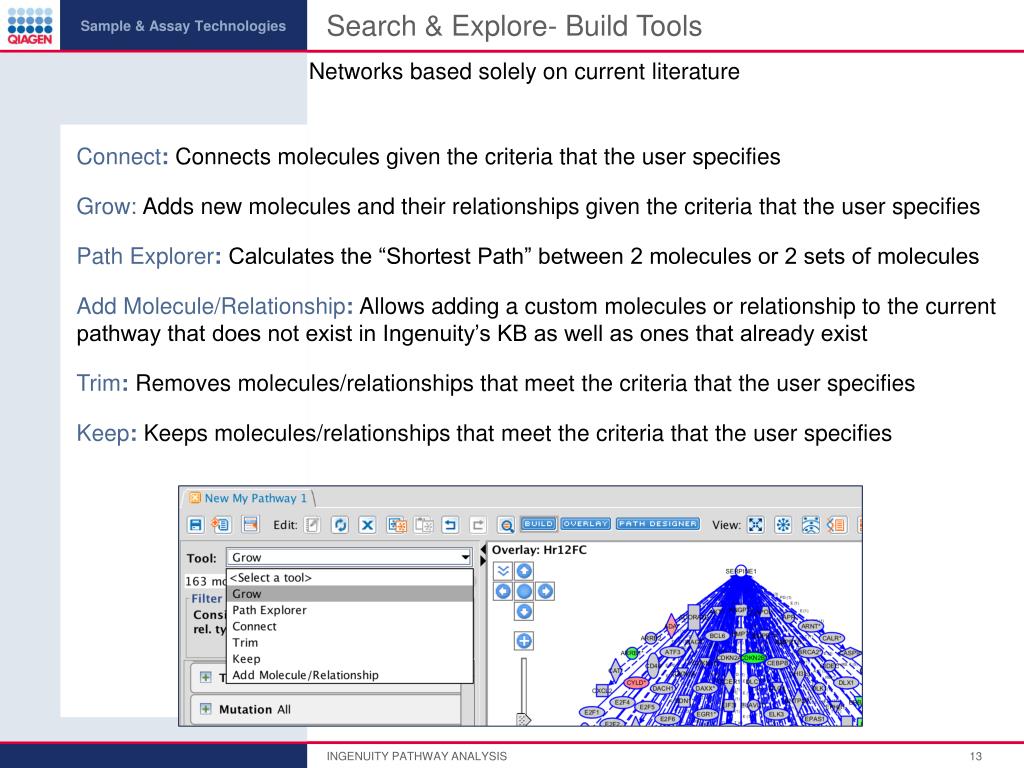Pan network right with arrow button
Image resolution: width=1024 pixels, height=768 pixels.
coord(545,592)
